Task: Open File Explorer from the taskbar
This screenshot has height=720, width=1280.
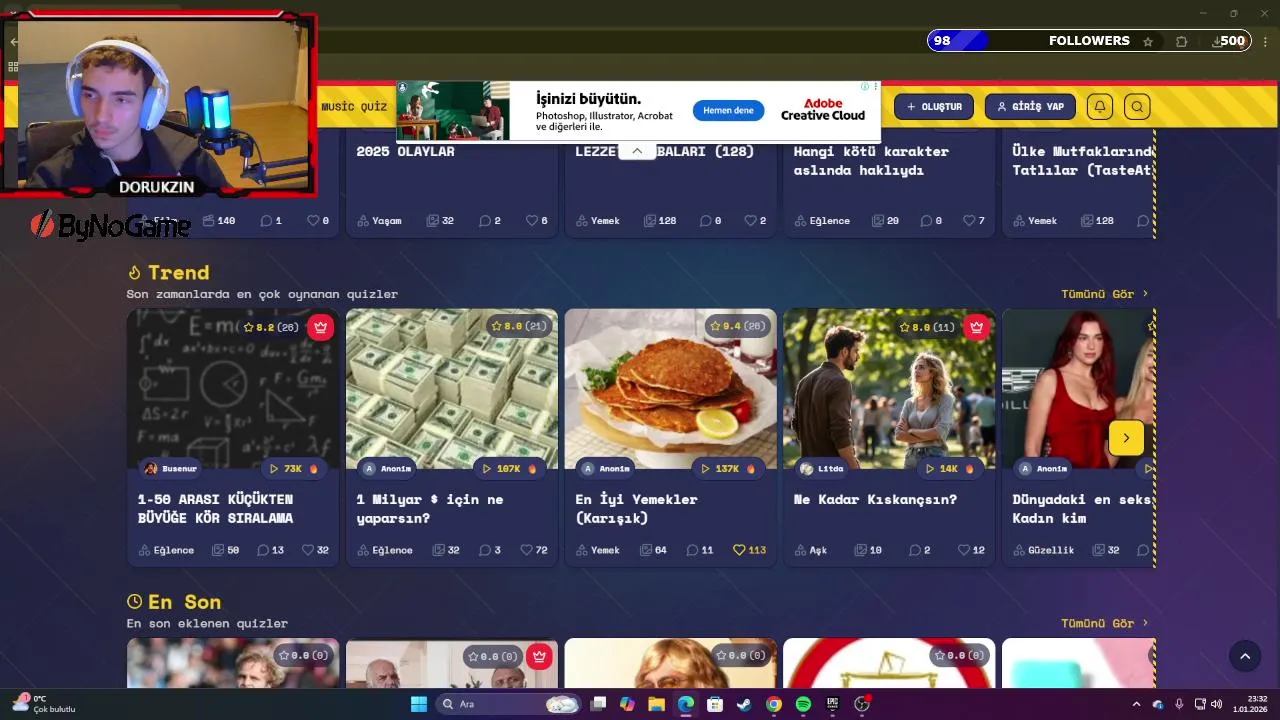Action: [x=656, y=704]
